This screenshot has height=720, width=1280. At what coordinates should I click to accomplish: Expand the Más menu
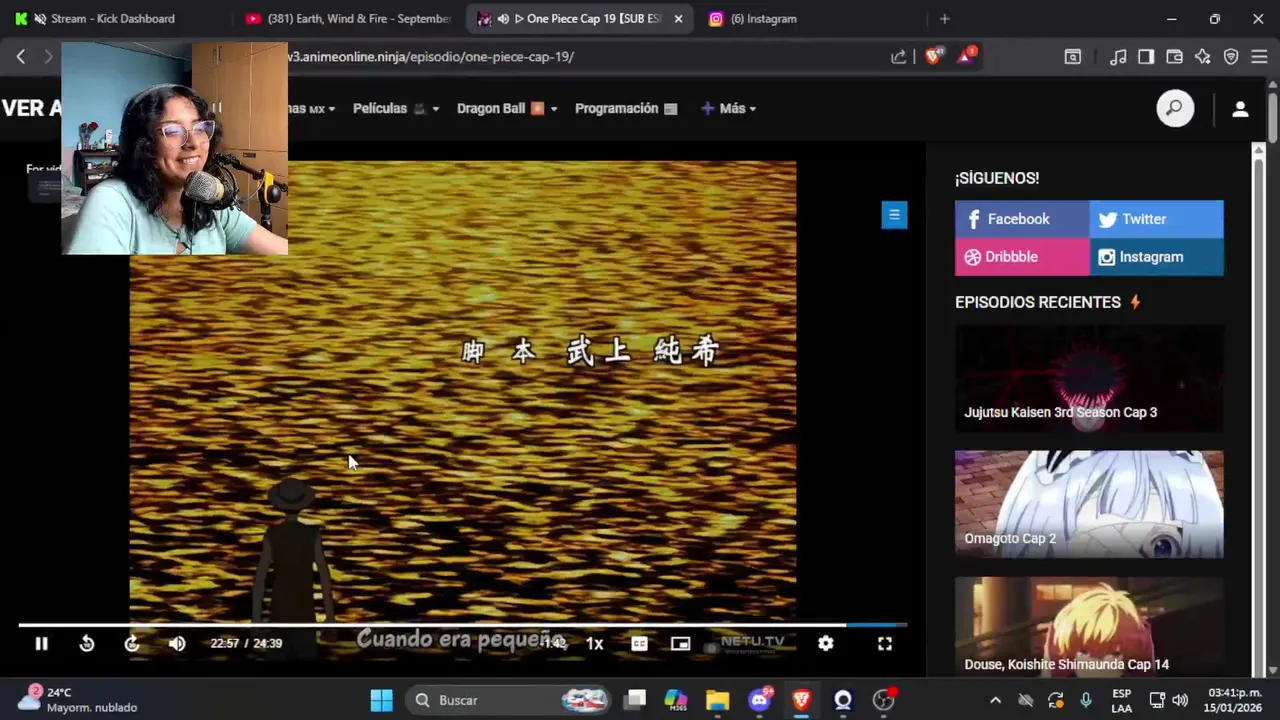click(728, 108)
